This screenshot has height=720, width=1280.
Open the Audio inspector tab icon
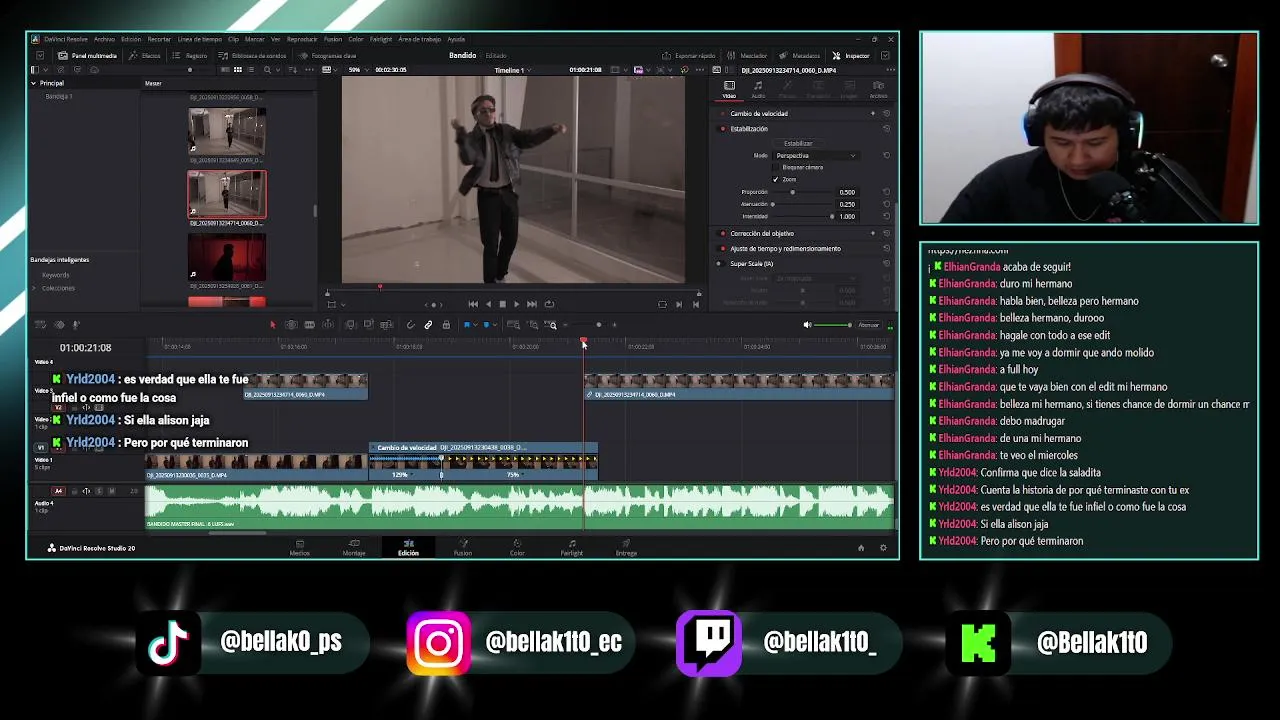(758, 88)
